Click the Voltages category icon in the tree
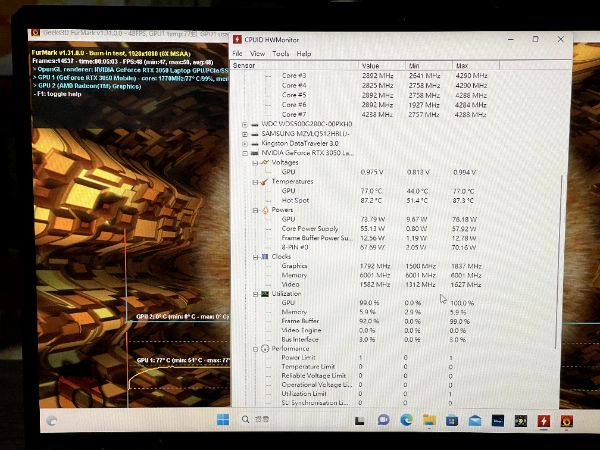 point(264,162)
